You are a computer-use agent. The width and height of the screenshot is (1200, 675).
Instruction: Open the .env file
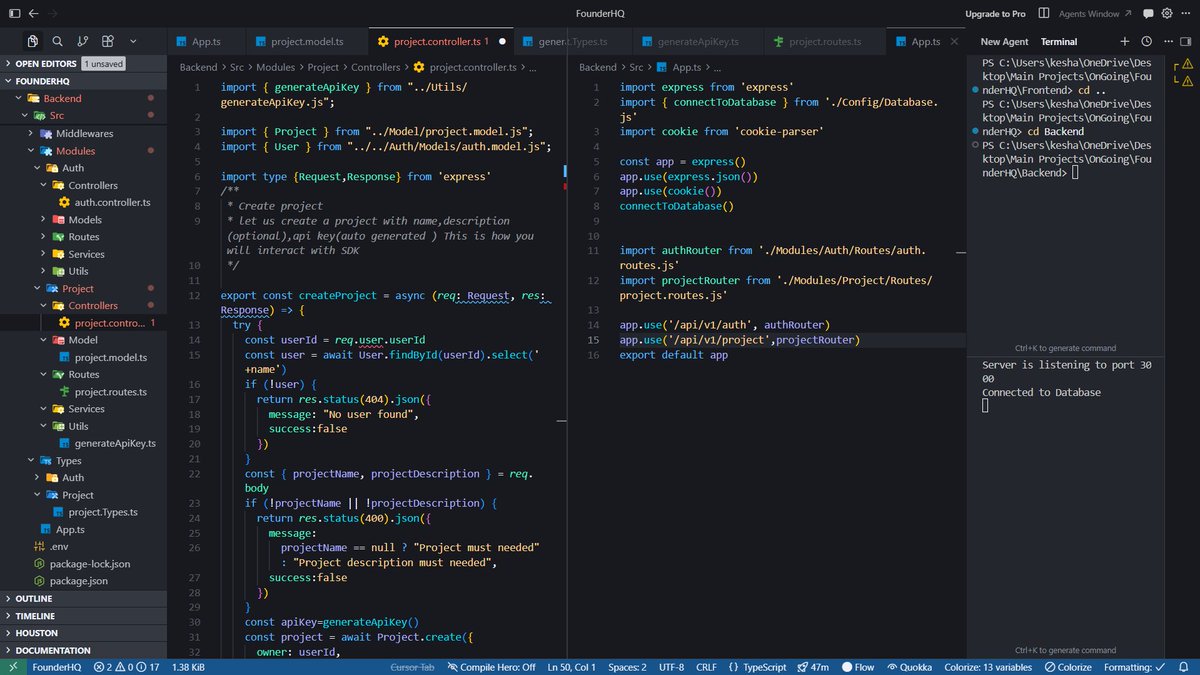point(83,546)
